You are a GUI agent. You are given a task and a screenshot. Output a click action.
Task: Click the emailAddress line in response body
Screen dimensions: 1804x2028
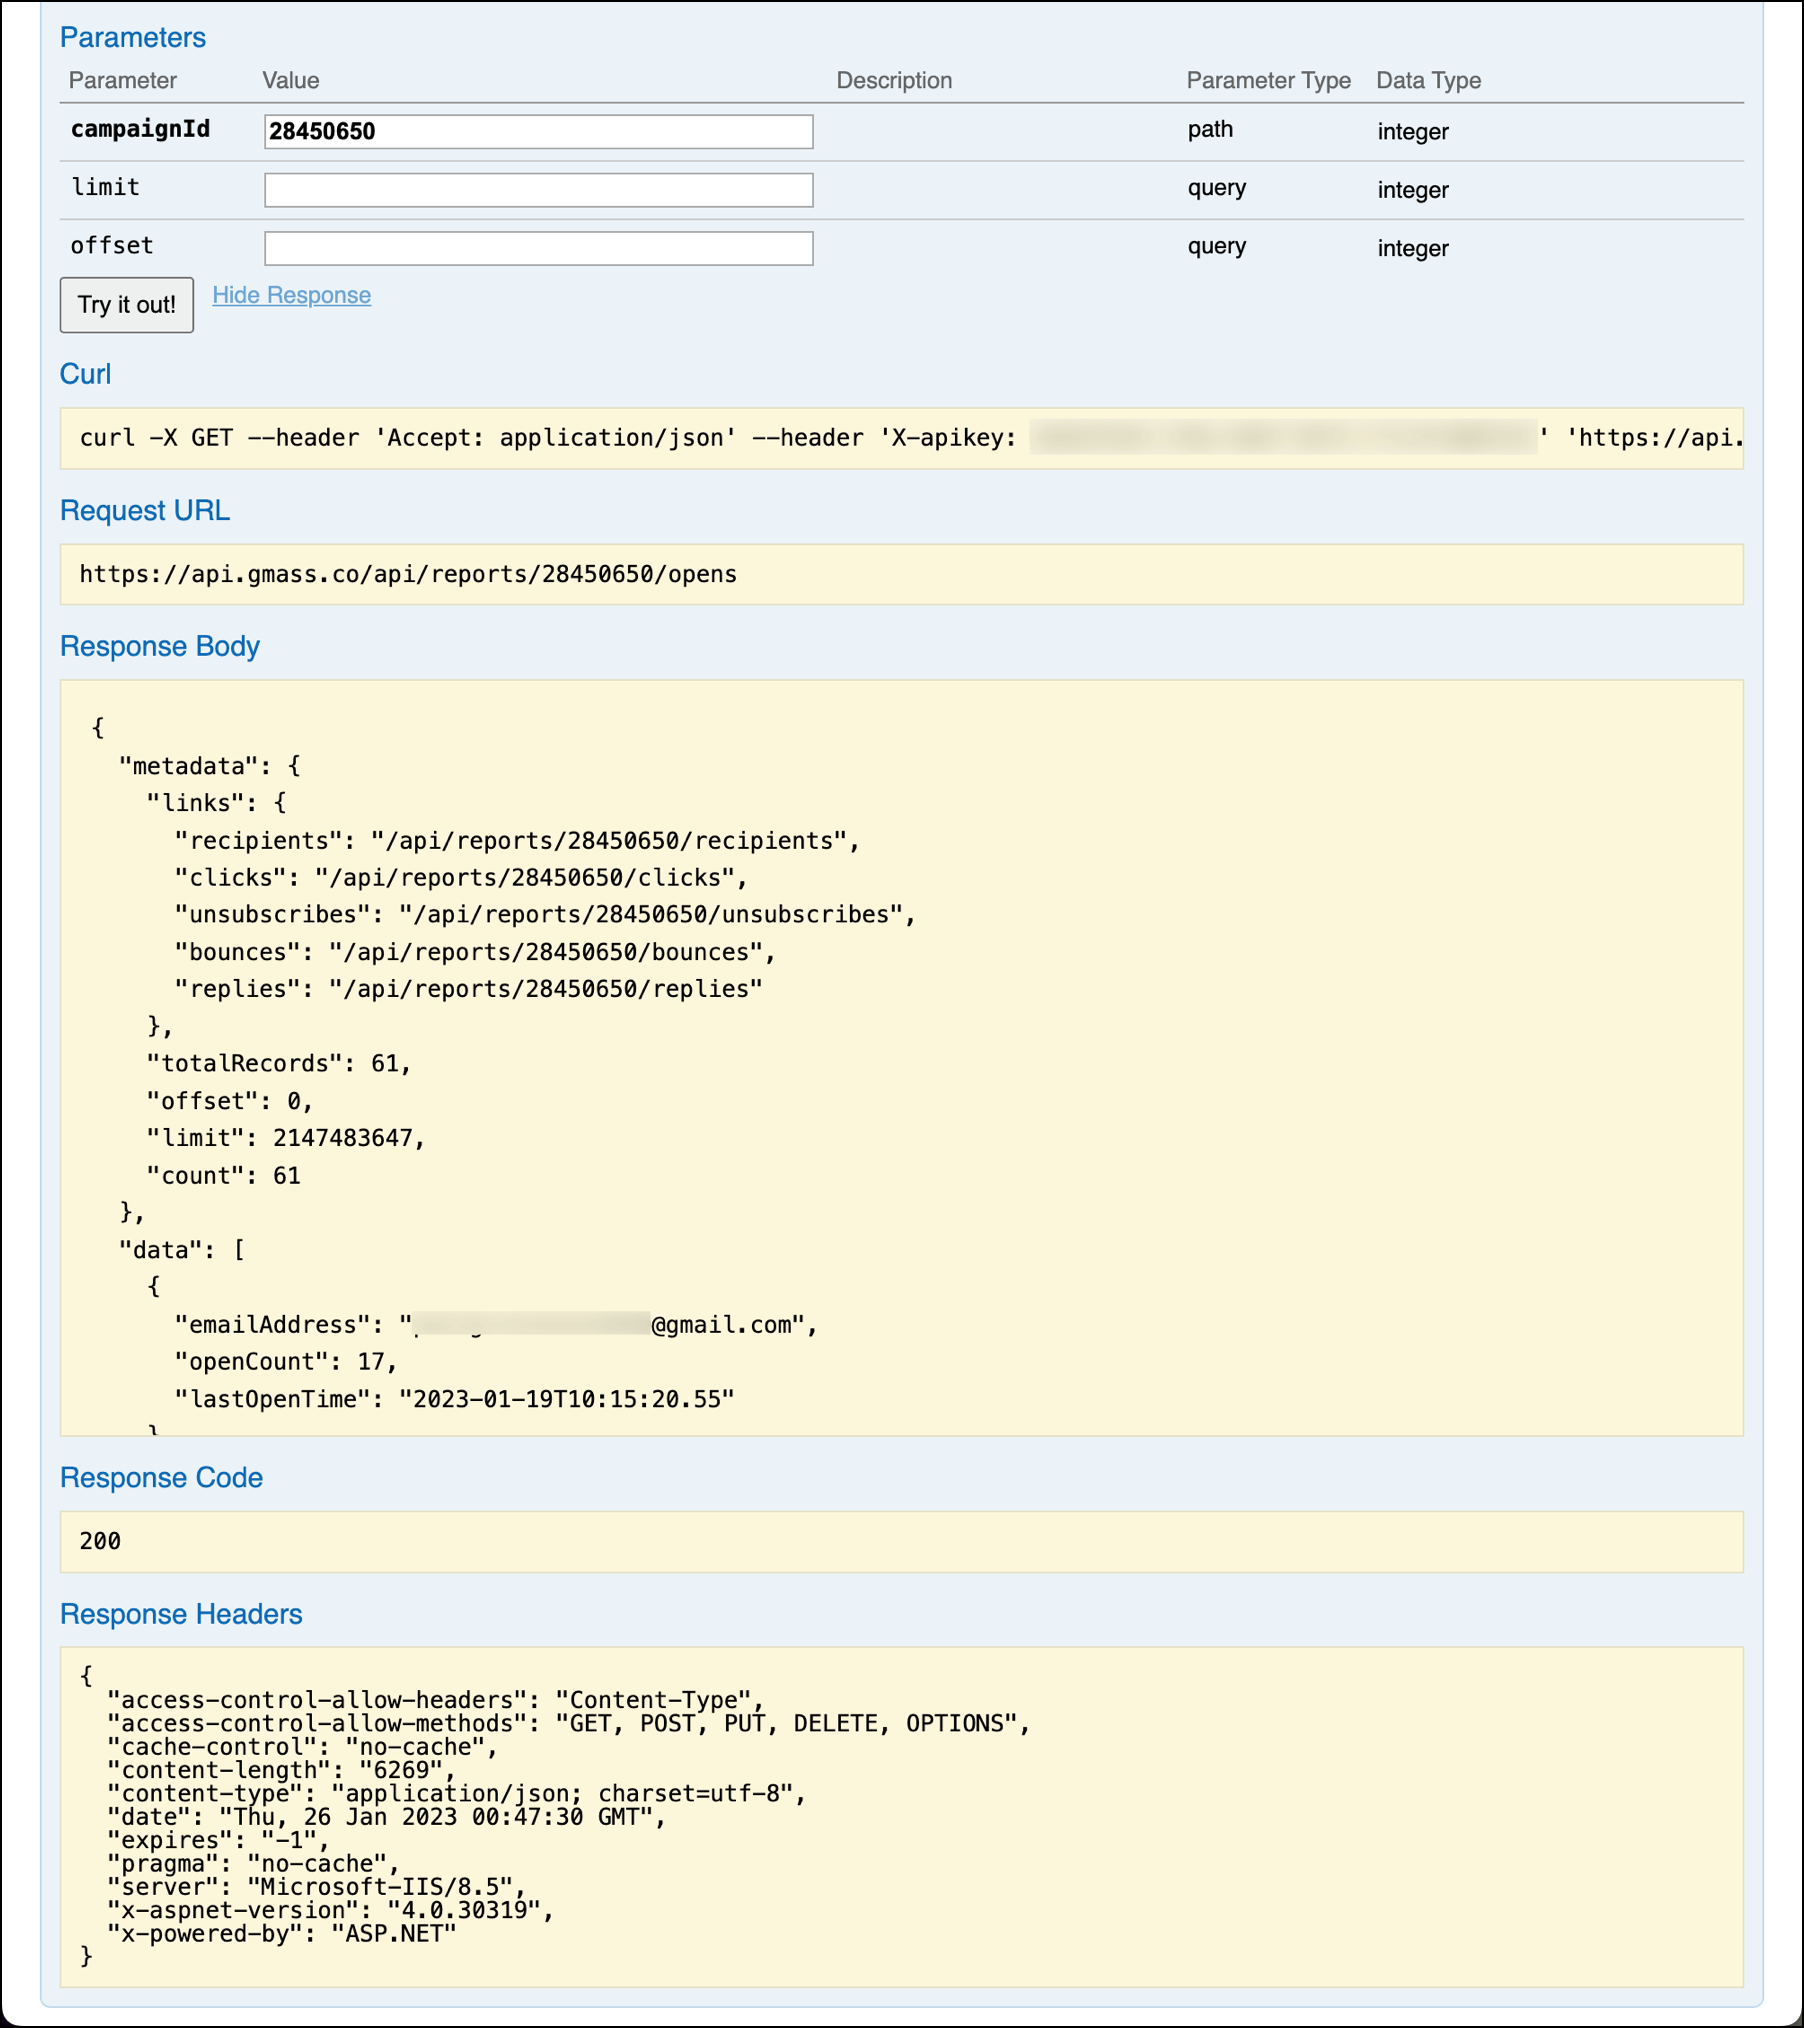495,1325
